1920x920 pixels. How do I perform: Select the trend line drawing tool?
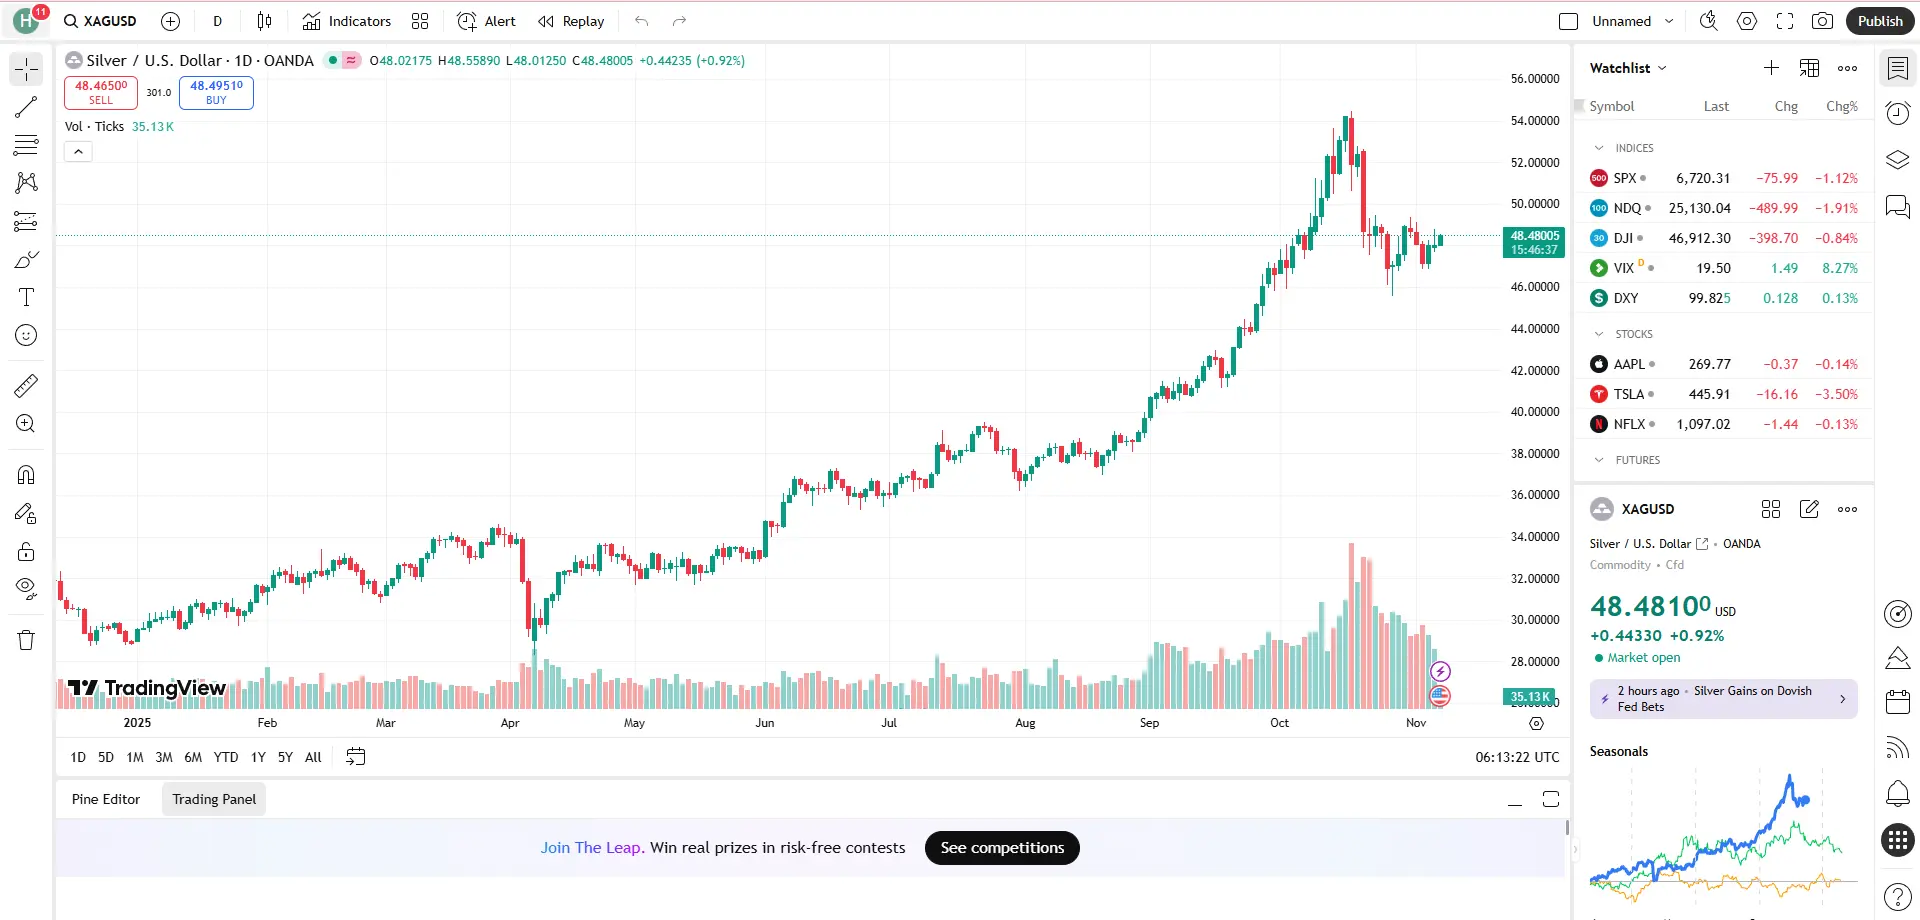tap(26, 107)
